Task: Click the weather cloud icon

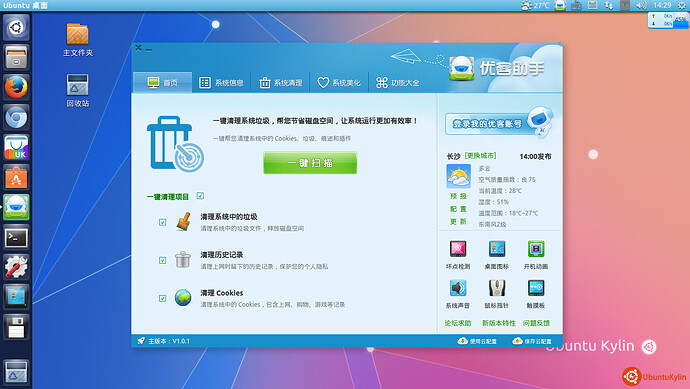Action: [x=458, y=176]
